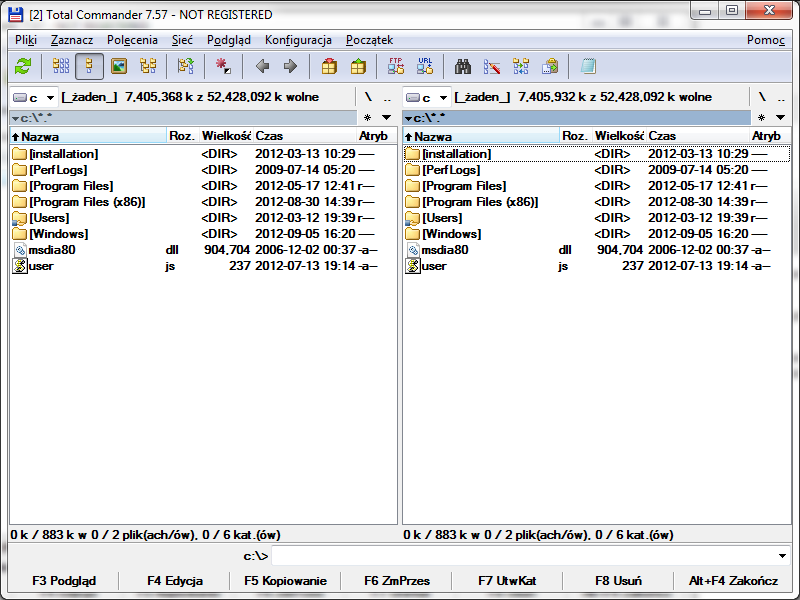
Task: Click the F6 ZmPrzes button
Action: tap(396, 581)
